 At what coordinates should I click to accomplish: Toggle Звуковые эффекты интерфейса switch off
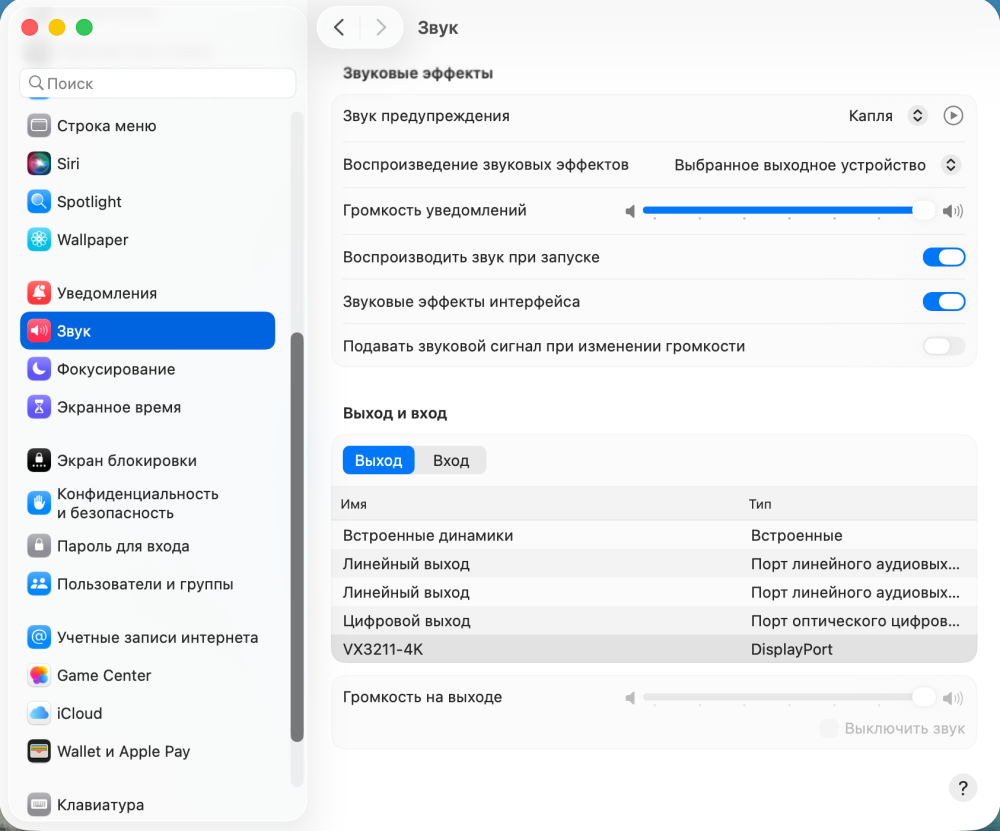click(944, 302)
